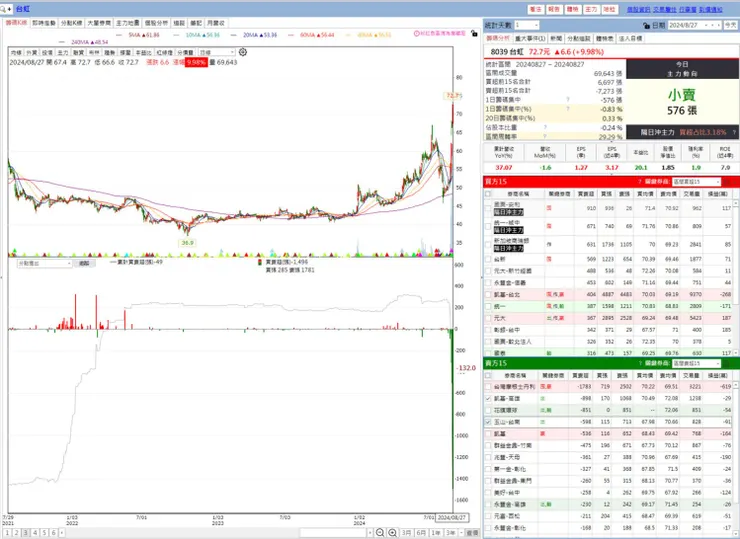Click the 2024/08/27 date marker on axis

[x=452, y=517]
